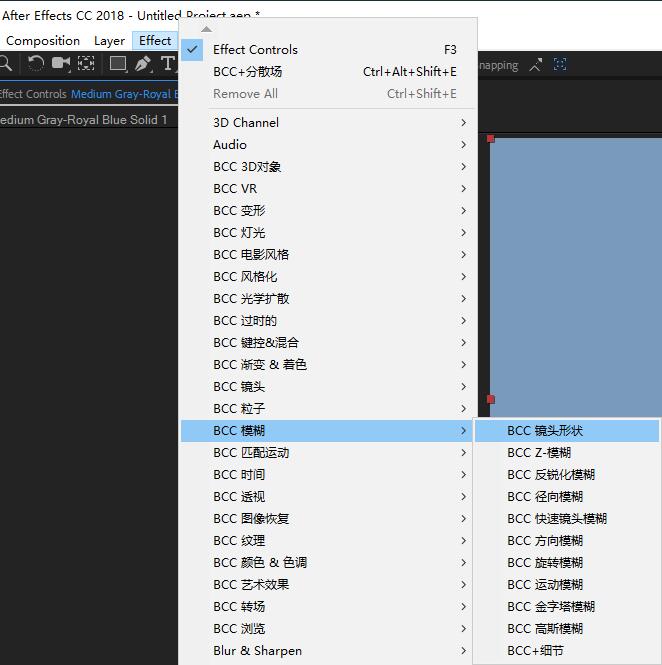662x665 pixels.
Task: Open the BCC 图像恢复 submenu
Action: click(x=327, y=519)
